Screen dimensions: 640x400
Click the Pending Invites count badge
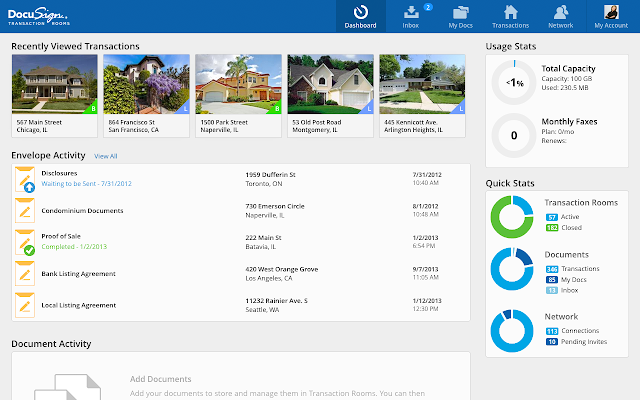551,341
